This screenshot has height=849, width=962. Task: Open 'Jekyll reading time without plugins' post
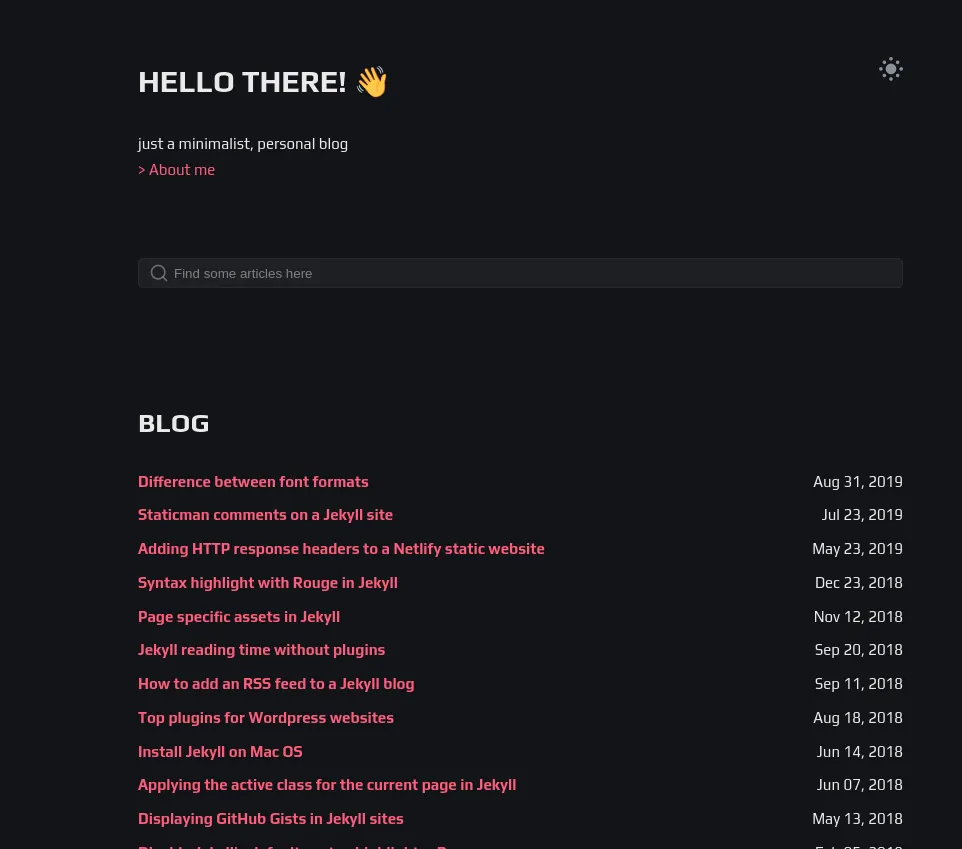pyautogui.click(x=261, y=650)
